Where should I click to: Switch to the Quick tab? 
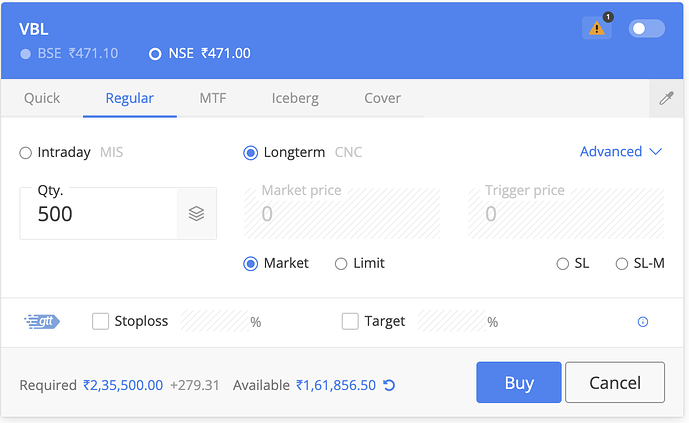click(42, 98)
